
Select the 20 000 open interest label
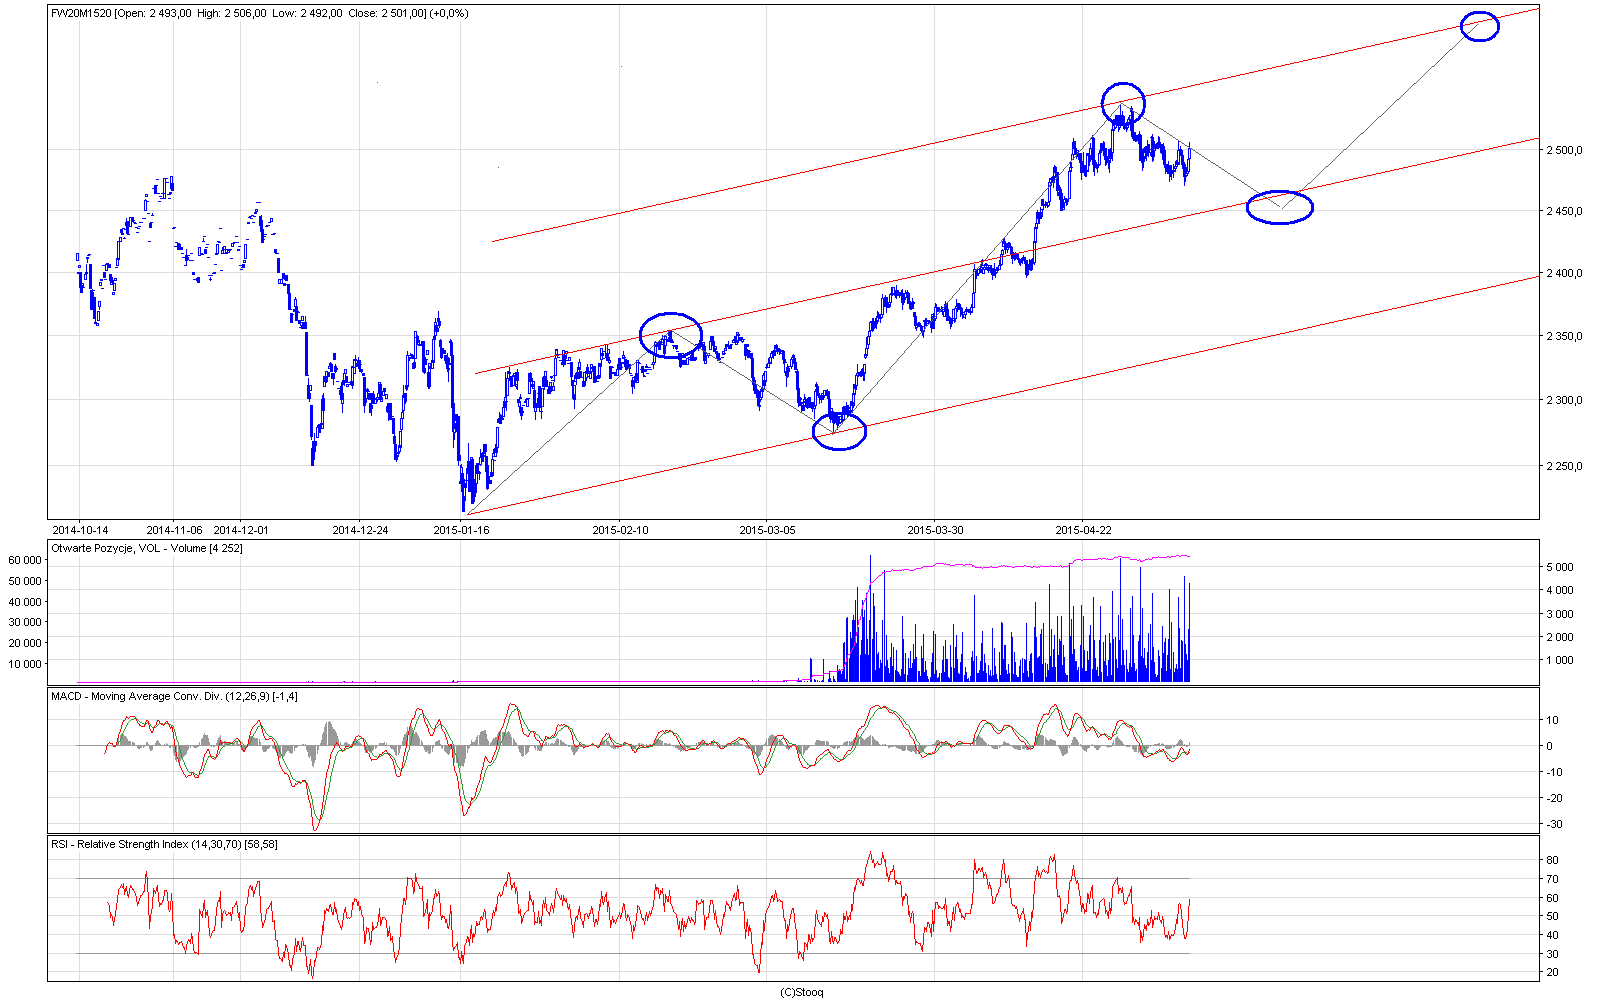25,644
